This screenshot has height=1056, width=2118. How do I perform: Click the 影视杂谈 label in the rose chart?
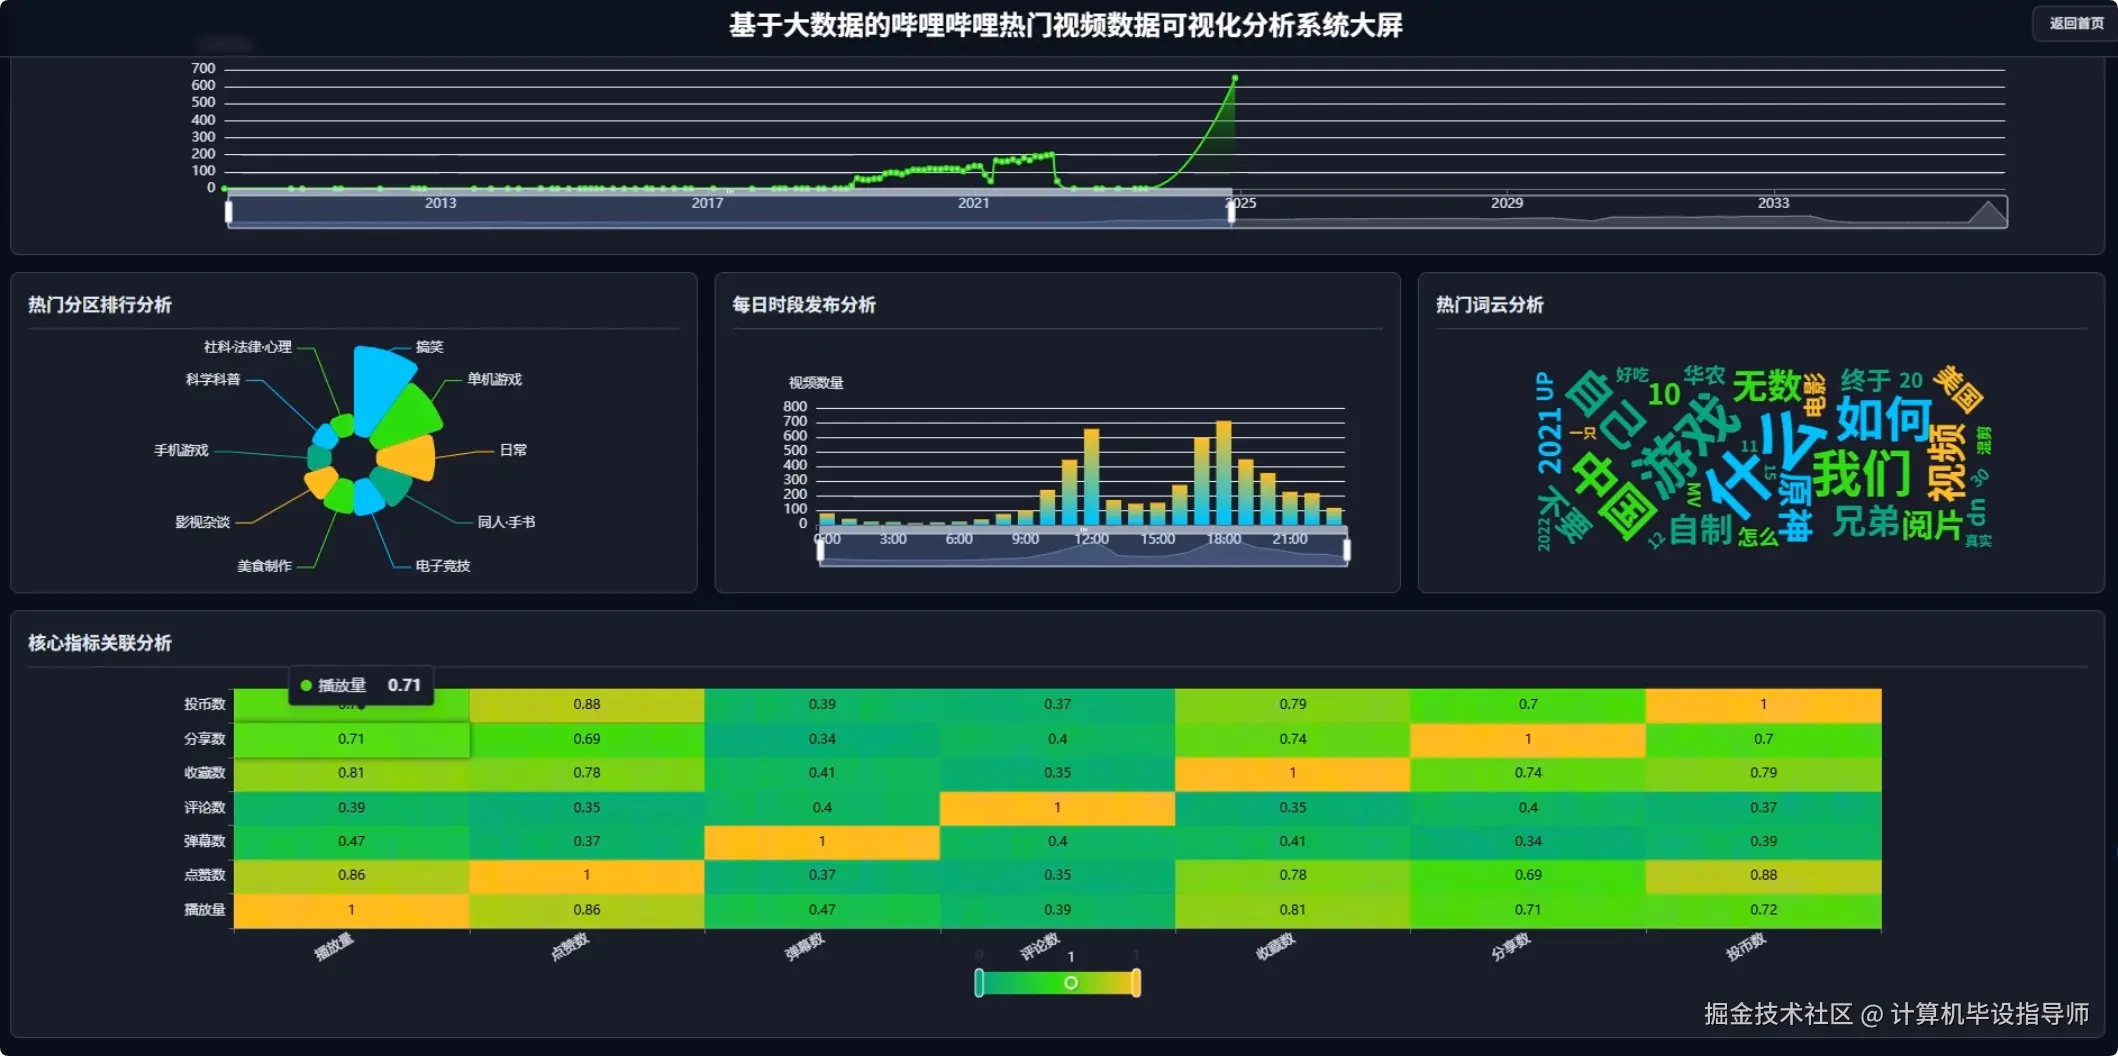point(202,522)
